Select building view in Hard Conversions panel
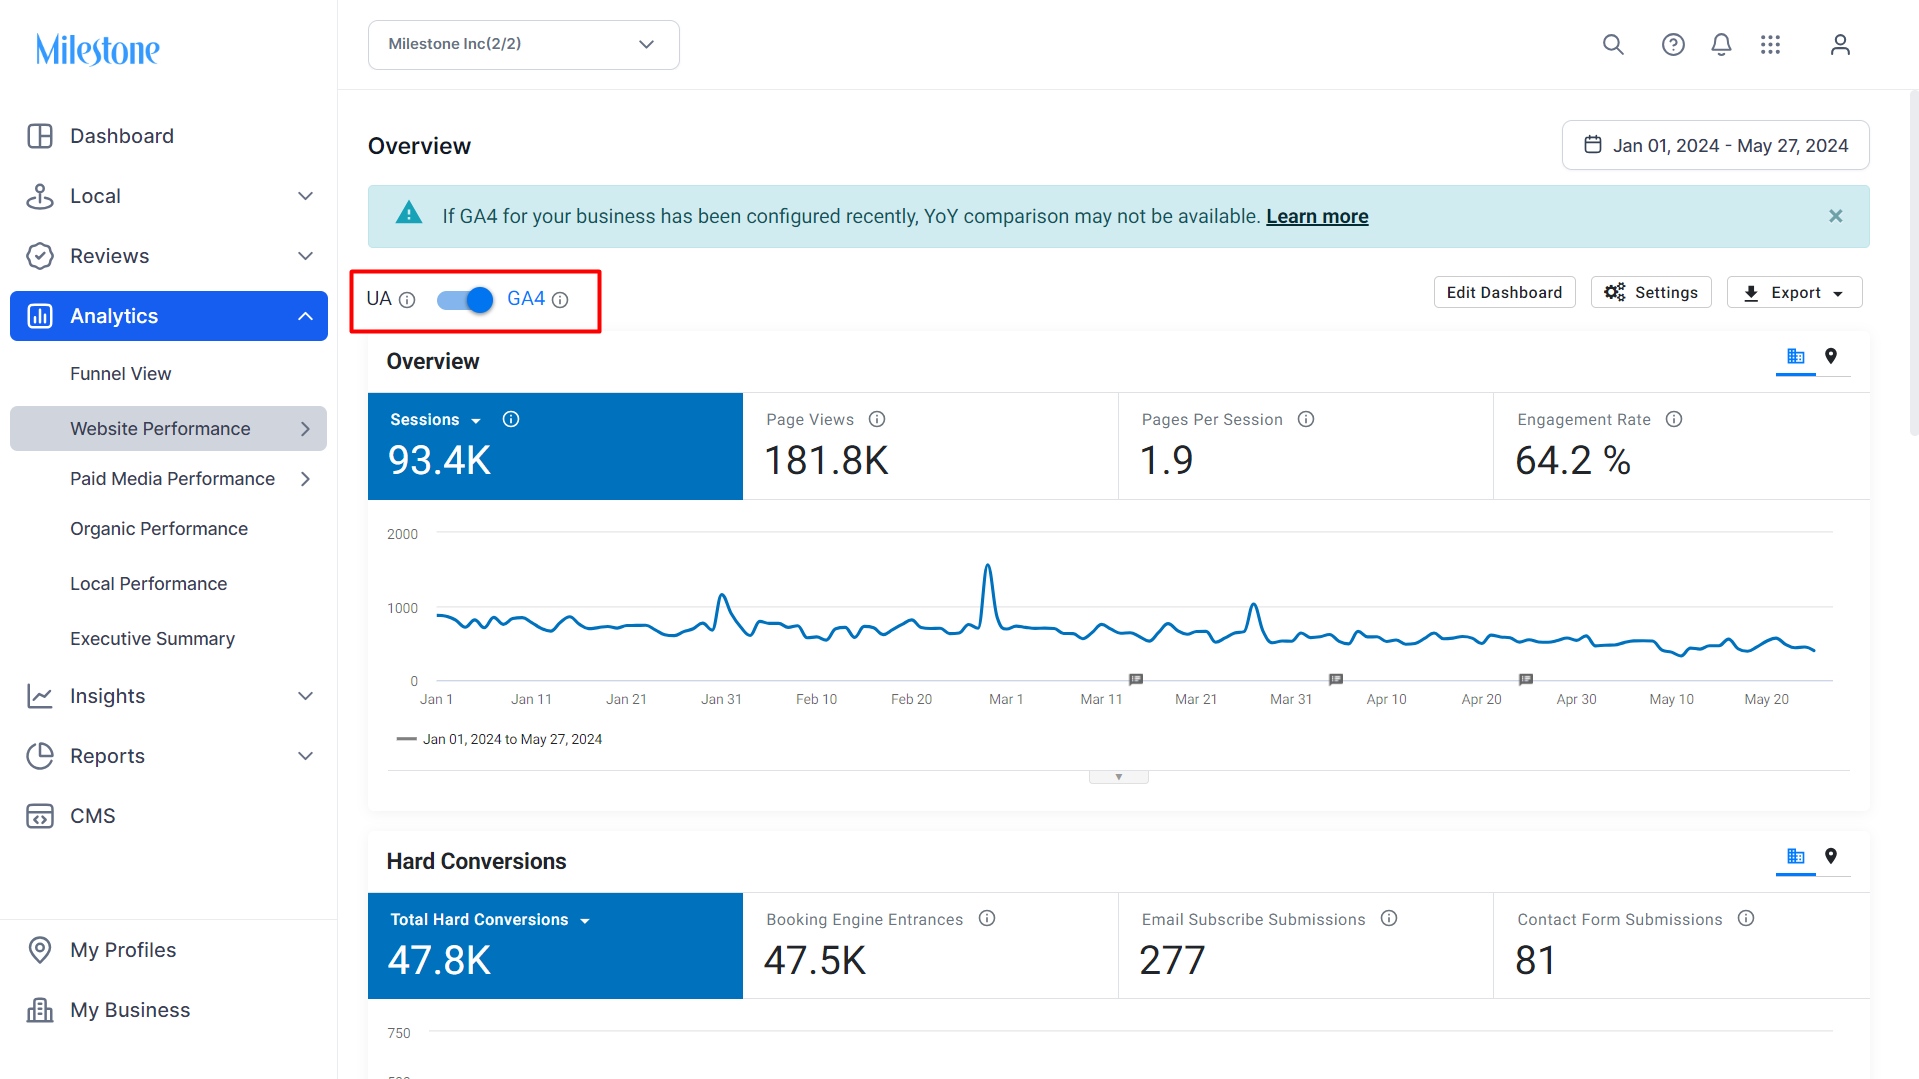 1796,856
